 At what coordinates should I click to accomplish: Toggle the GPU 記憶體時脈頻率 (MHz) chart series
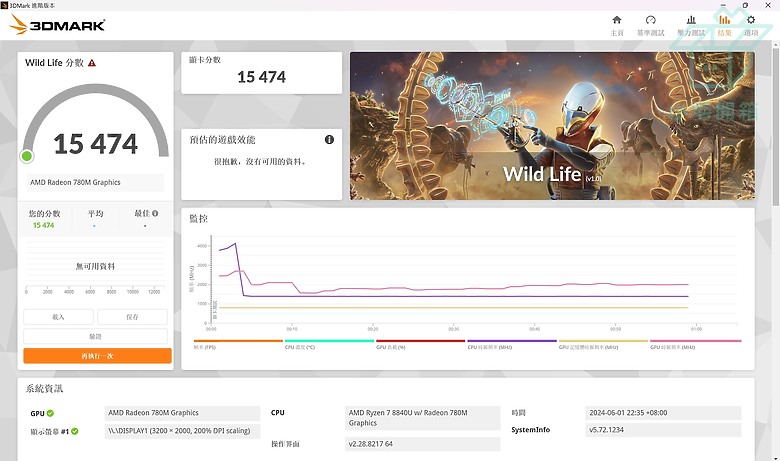point(603,344)
